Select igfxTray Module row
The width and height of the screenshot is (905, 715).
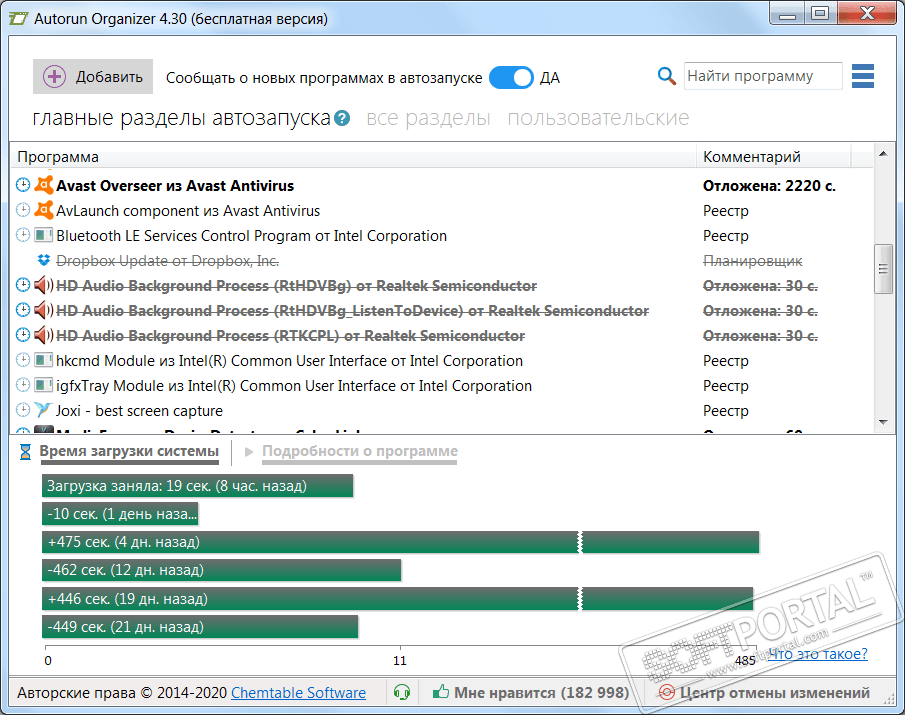(x=442, y=385)
